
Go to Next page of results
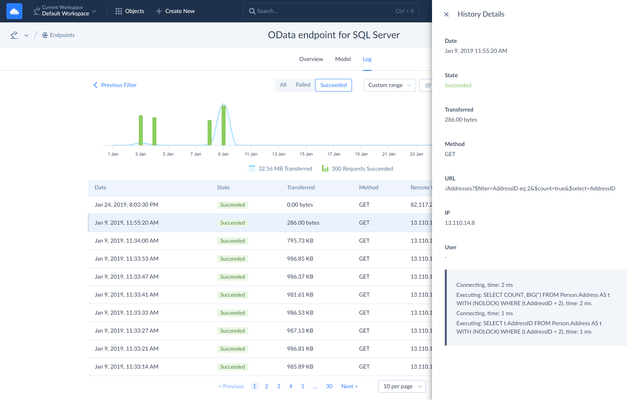click(349, 386)
